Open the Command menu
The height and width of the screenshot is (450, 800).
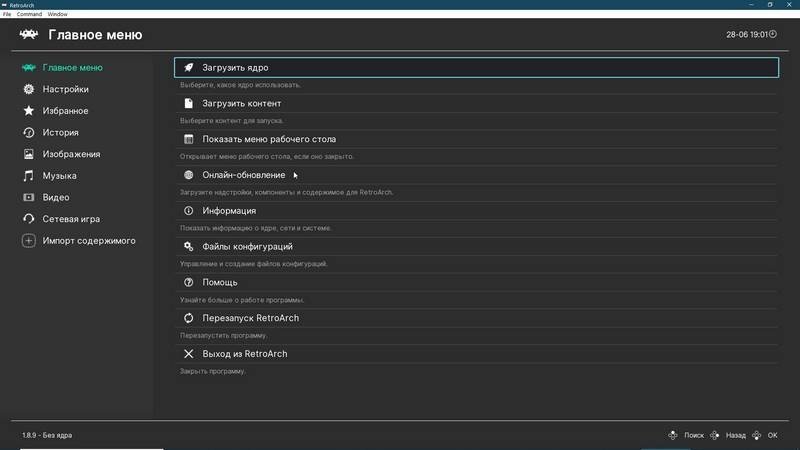tap(28, 14)
